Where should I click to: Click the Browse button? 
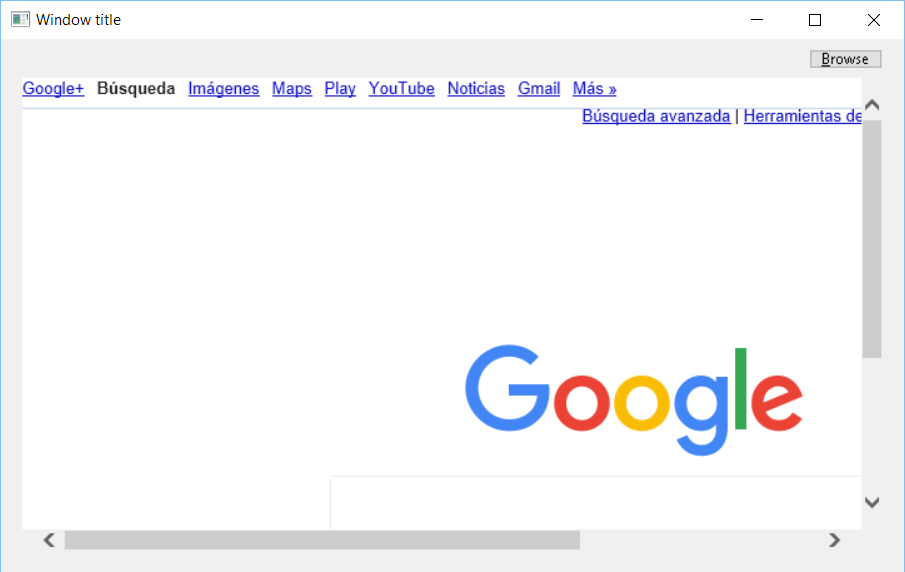[x=845, y=59]
